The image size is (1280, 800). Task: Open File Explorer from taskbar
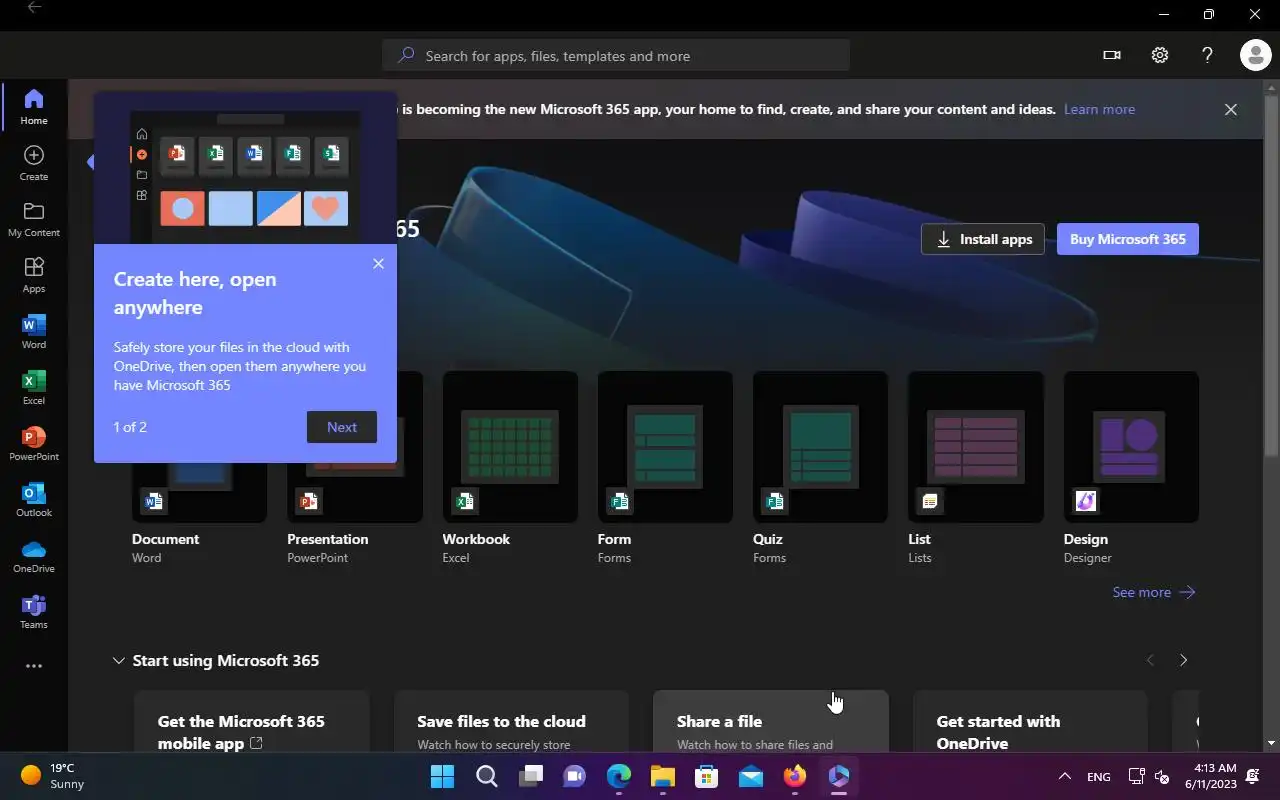click(x=663, y=776)
